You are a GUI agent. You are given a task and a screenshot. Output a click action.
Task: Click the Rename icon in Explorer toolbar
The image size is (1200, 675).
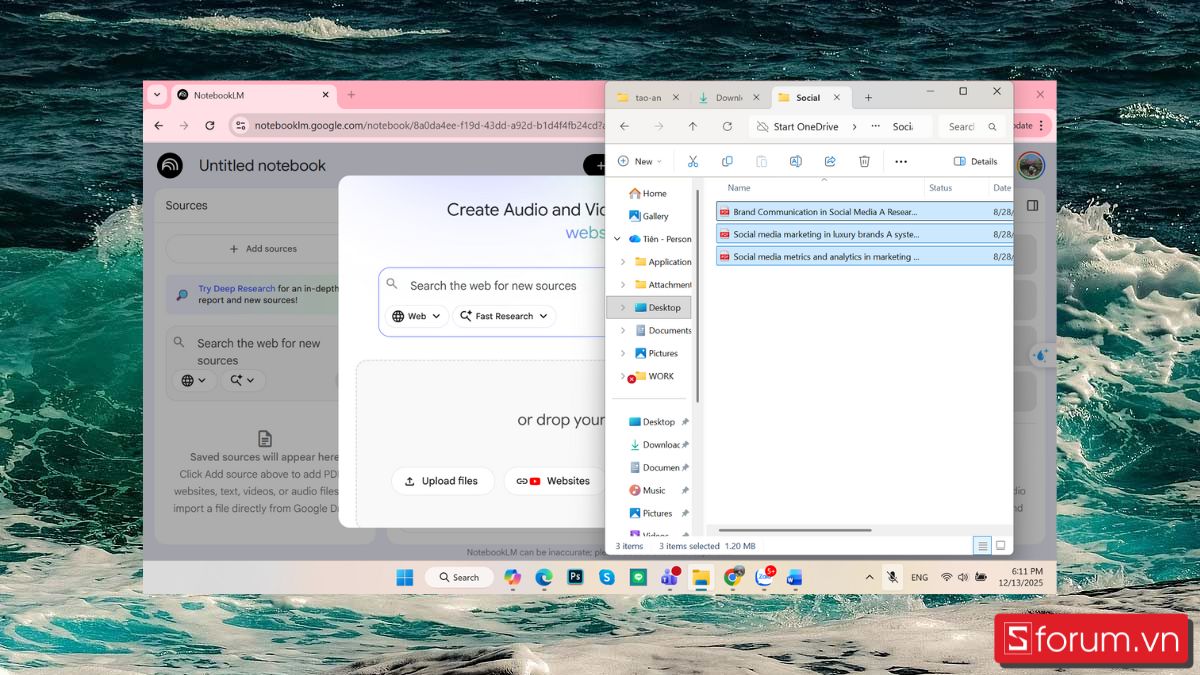pyautogui.click(x=796, y=161)
